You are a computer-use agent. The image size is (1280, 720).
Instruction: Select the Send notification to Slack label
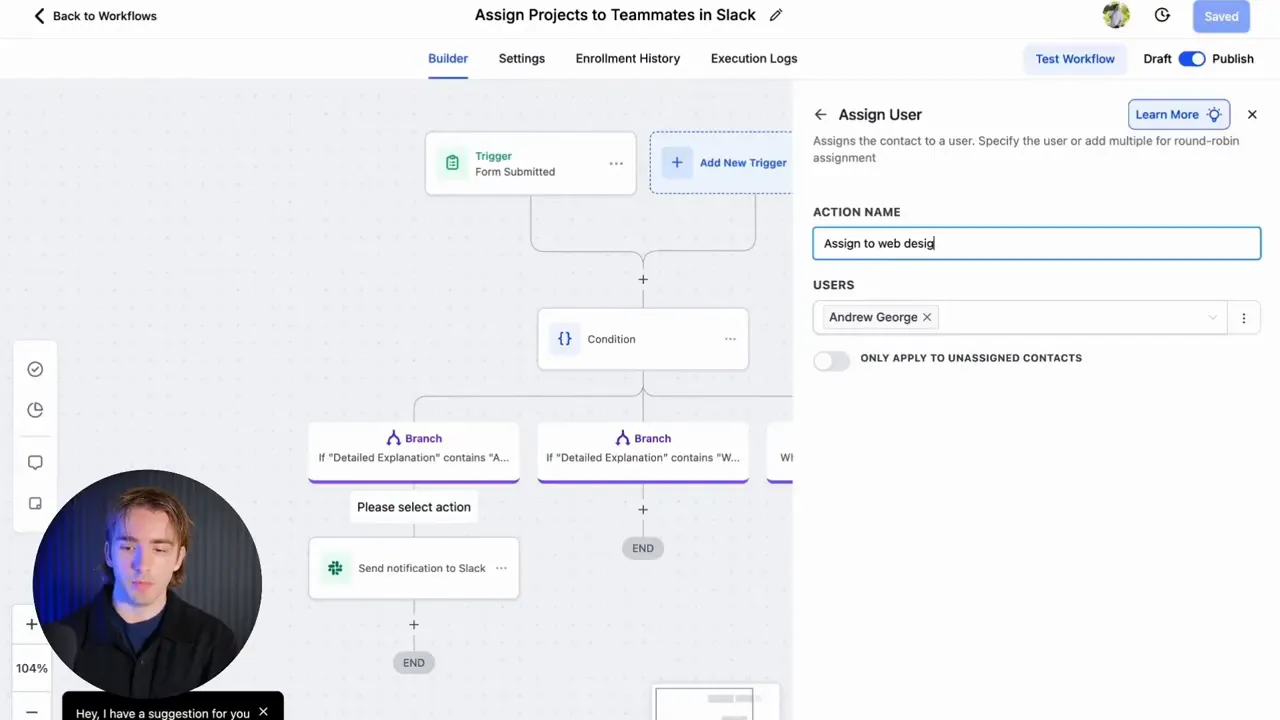[422, 568]
